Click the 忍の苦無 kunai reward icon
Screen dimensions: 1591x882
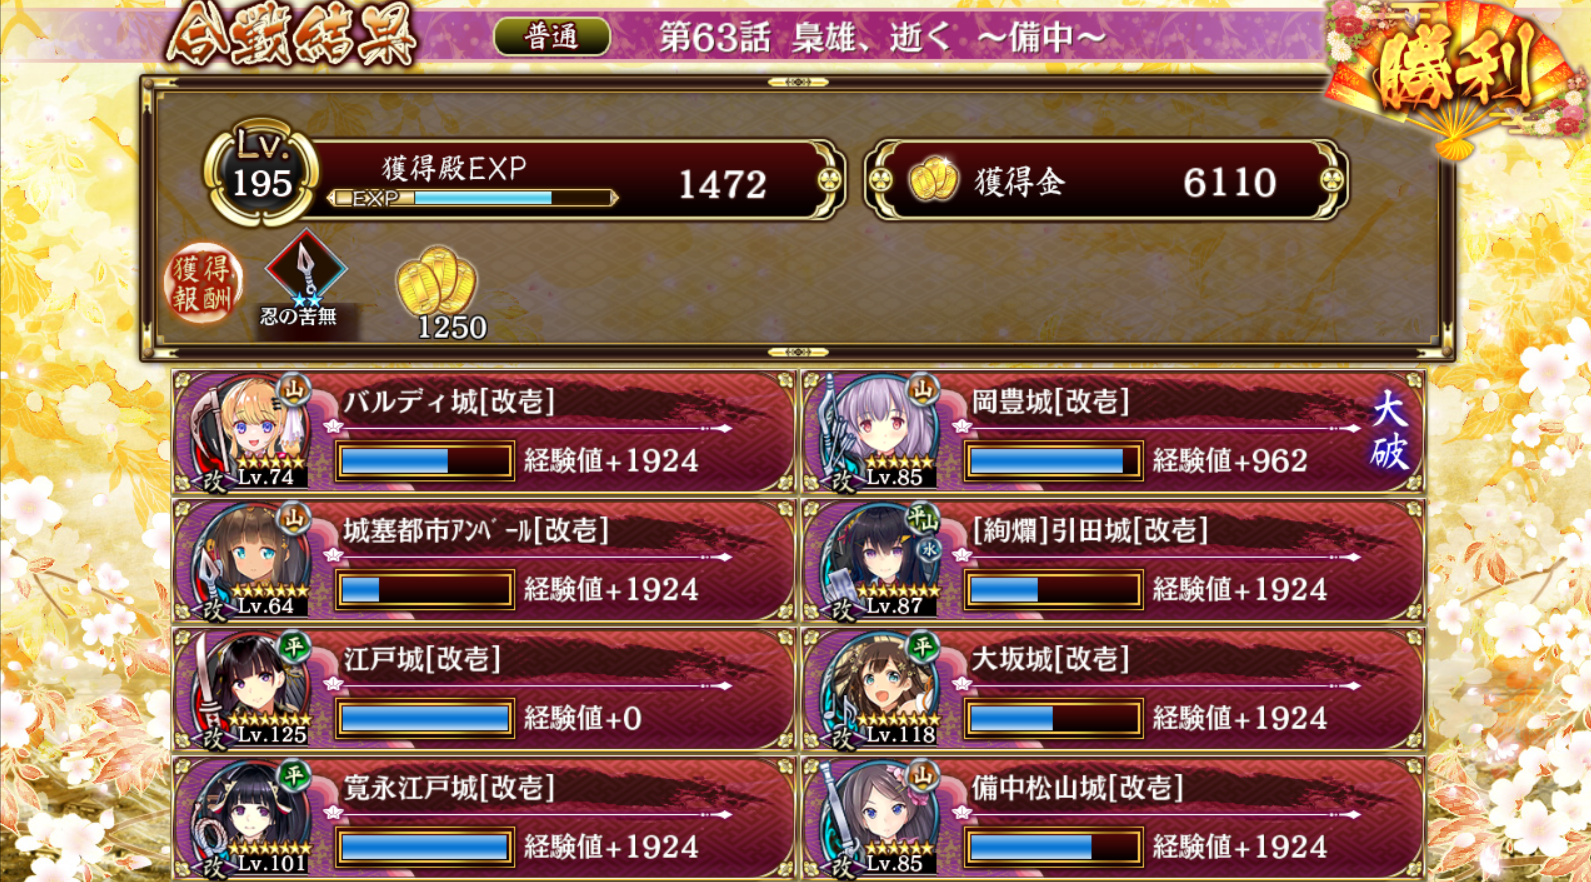pyautogui.click(x=305, y=270)
